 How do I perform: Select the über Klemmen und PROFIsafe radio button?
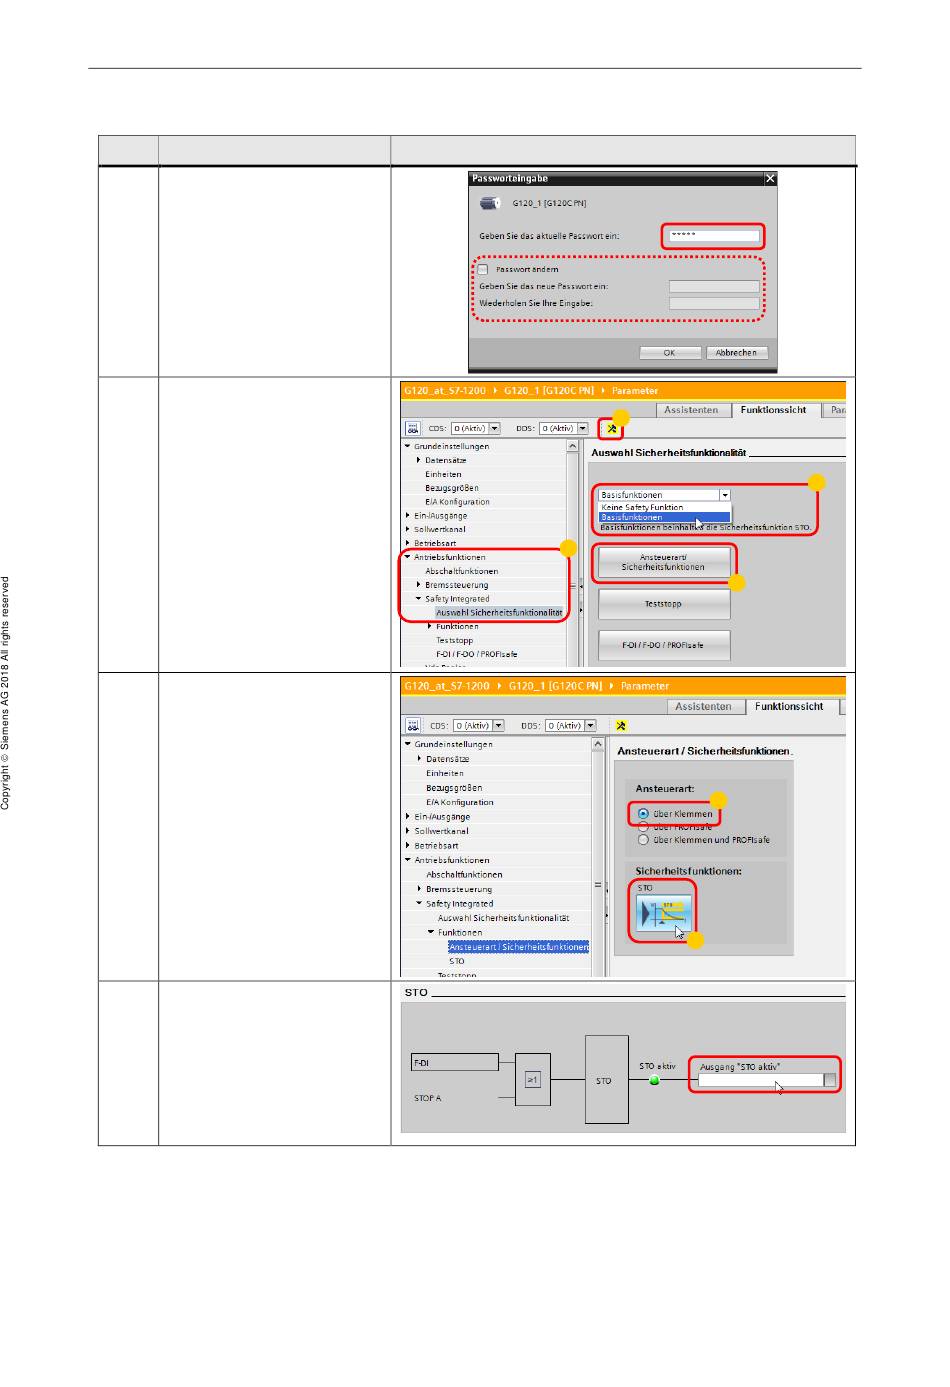[x=643, y=840]
